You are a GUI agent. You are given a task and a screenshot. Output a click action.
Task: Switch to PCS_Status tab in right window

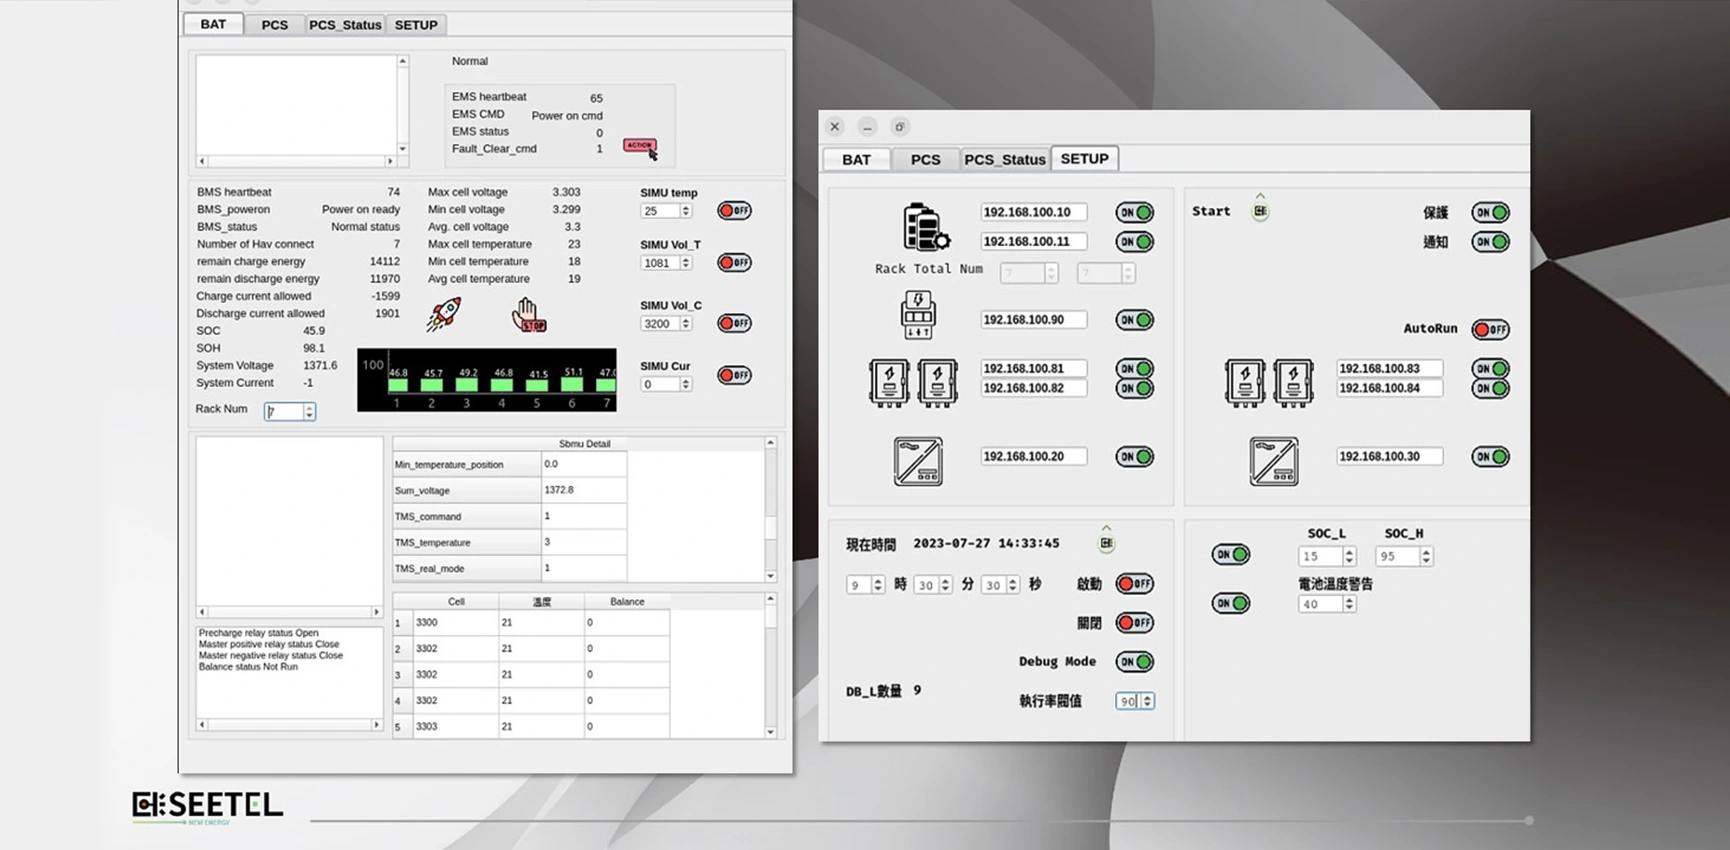pyautogui.click(x=1004, y=159)
